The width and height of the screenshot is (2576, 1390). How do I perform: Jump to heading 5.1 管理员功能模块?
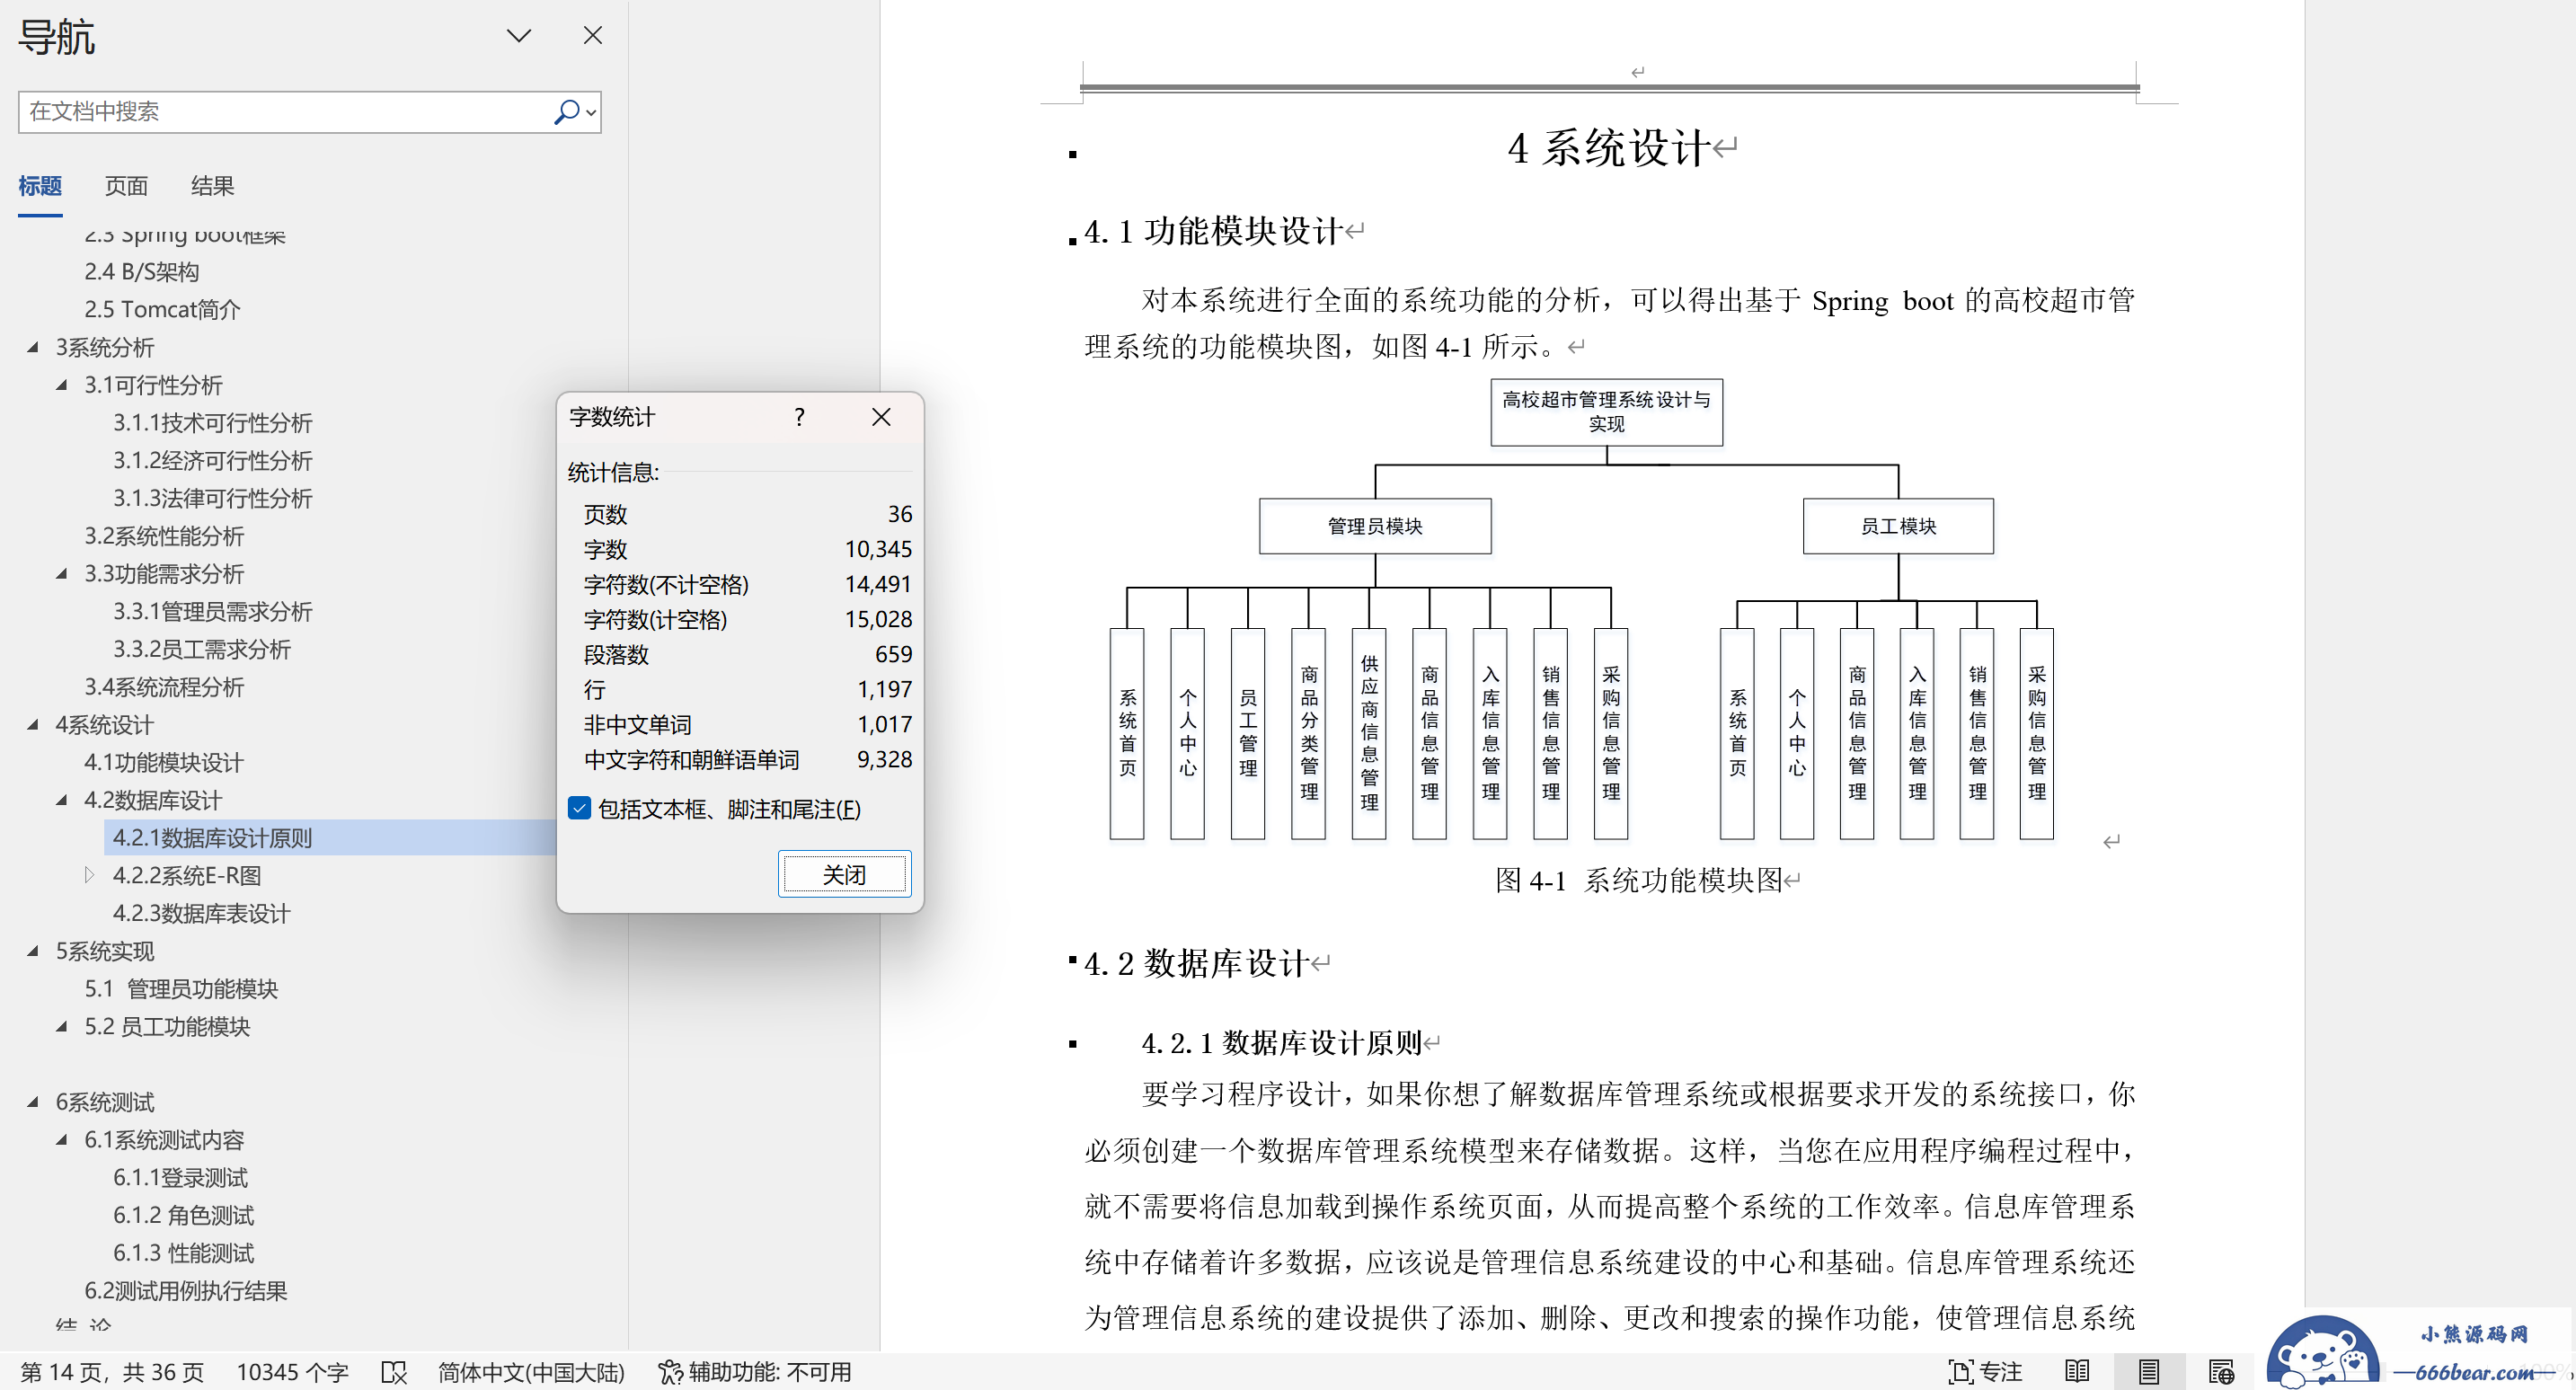tap(181, 989)
